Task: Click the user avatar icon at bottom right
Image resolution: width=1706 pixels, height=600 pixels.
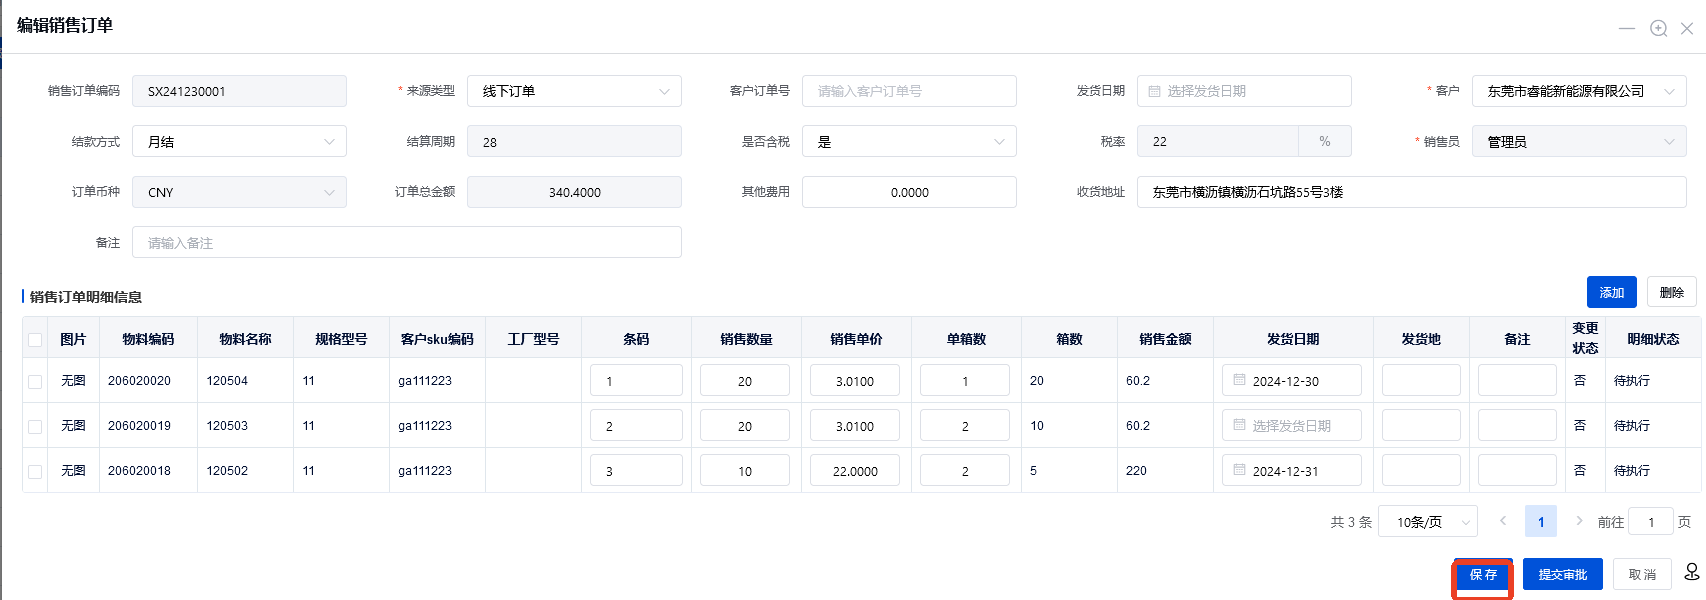Action: click(x=1691, y=571)
